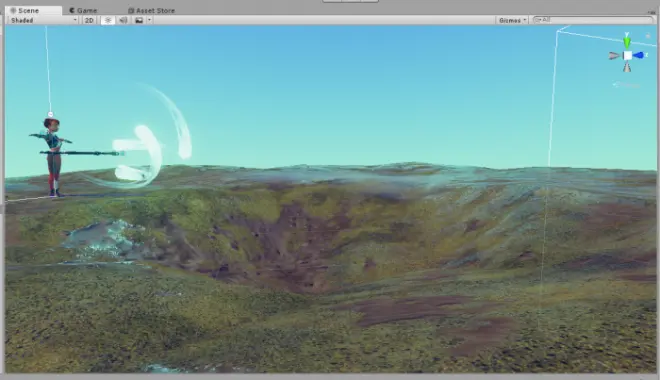This screenshot has width=660, height=380.
Task: Click the white center cube of orientation gizmo
Action: [628, 56]
